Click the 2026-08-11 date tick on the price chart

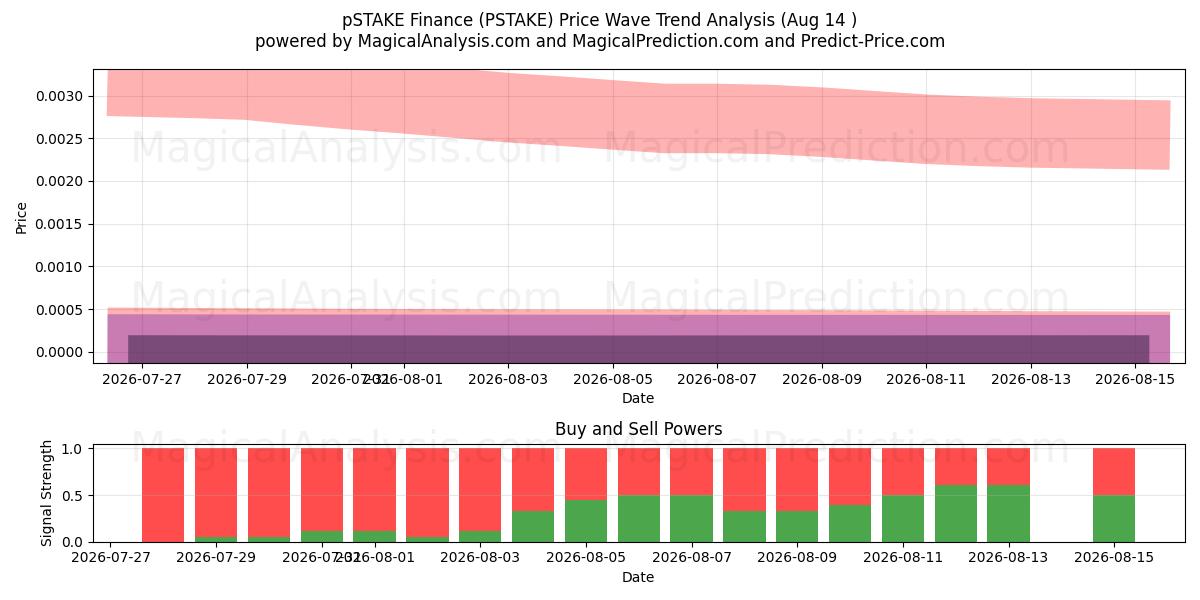(926, 379)
